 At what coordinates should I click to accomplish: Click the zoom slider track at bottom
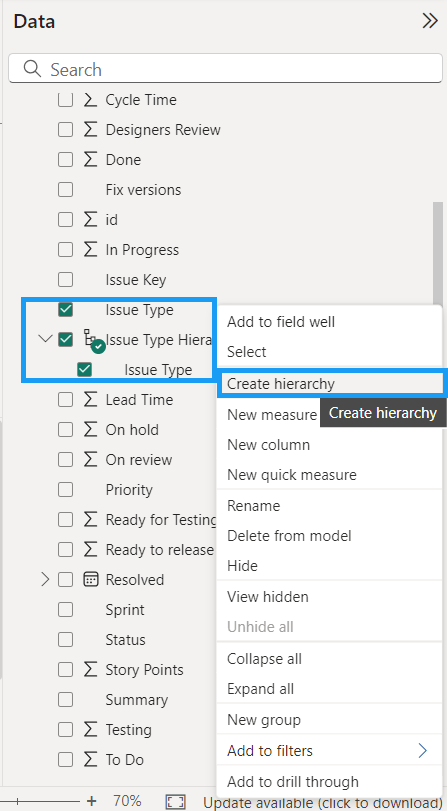pos(40,801)
